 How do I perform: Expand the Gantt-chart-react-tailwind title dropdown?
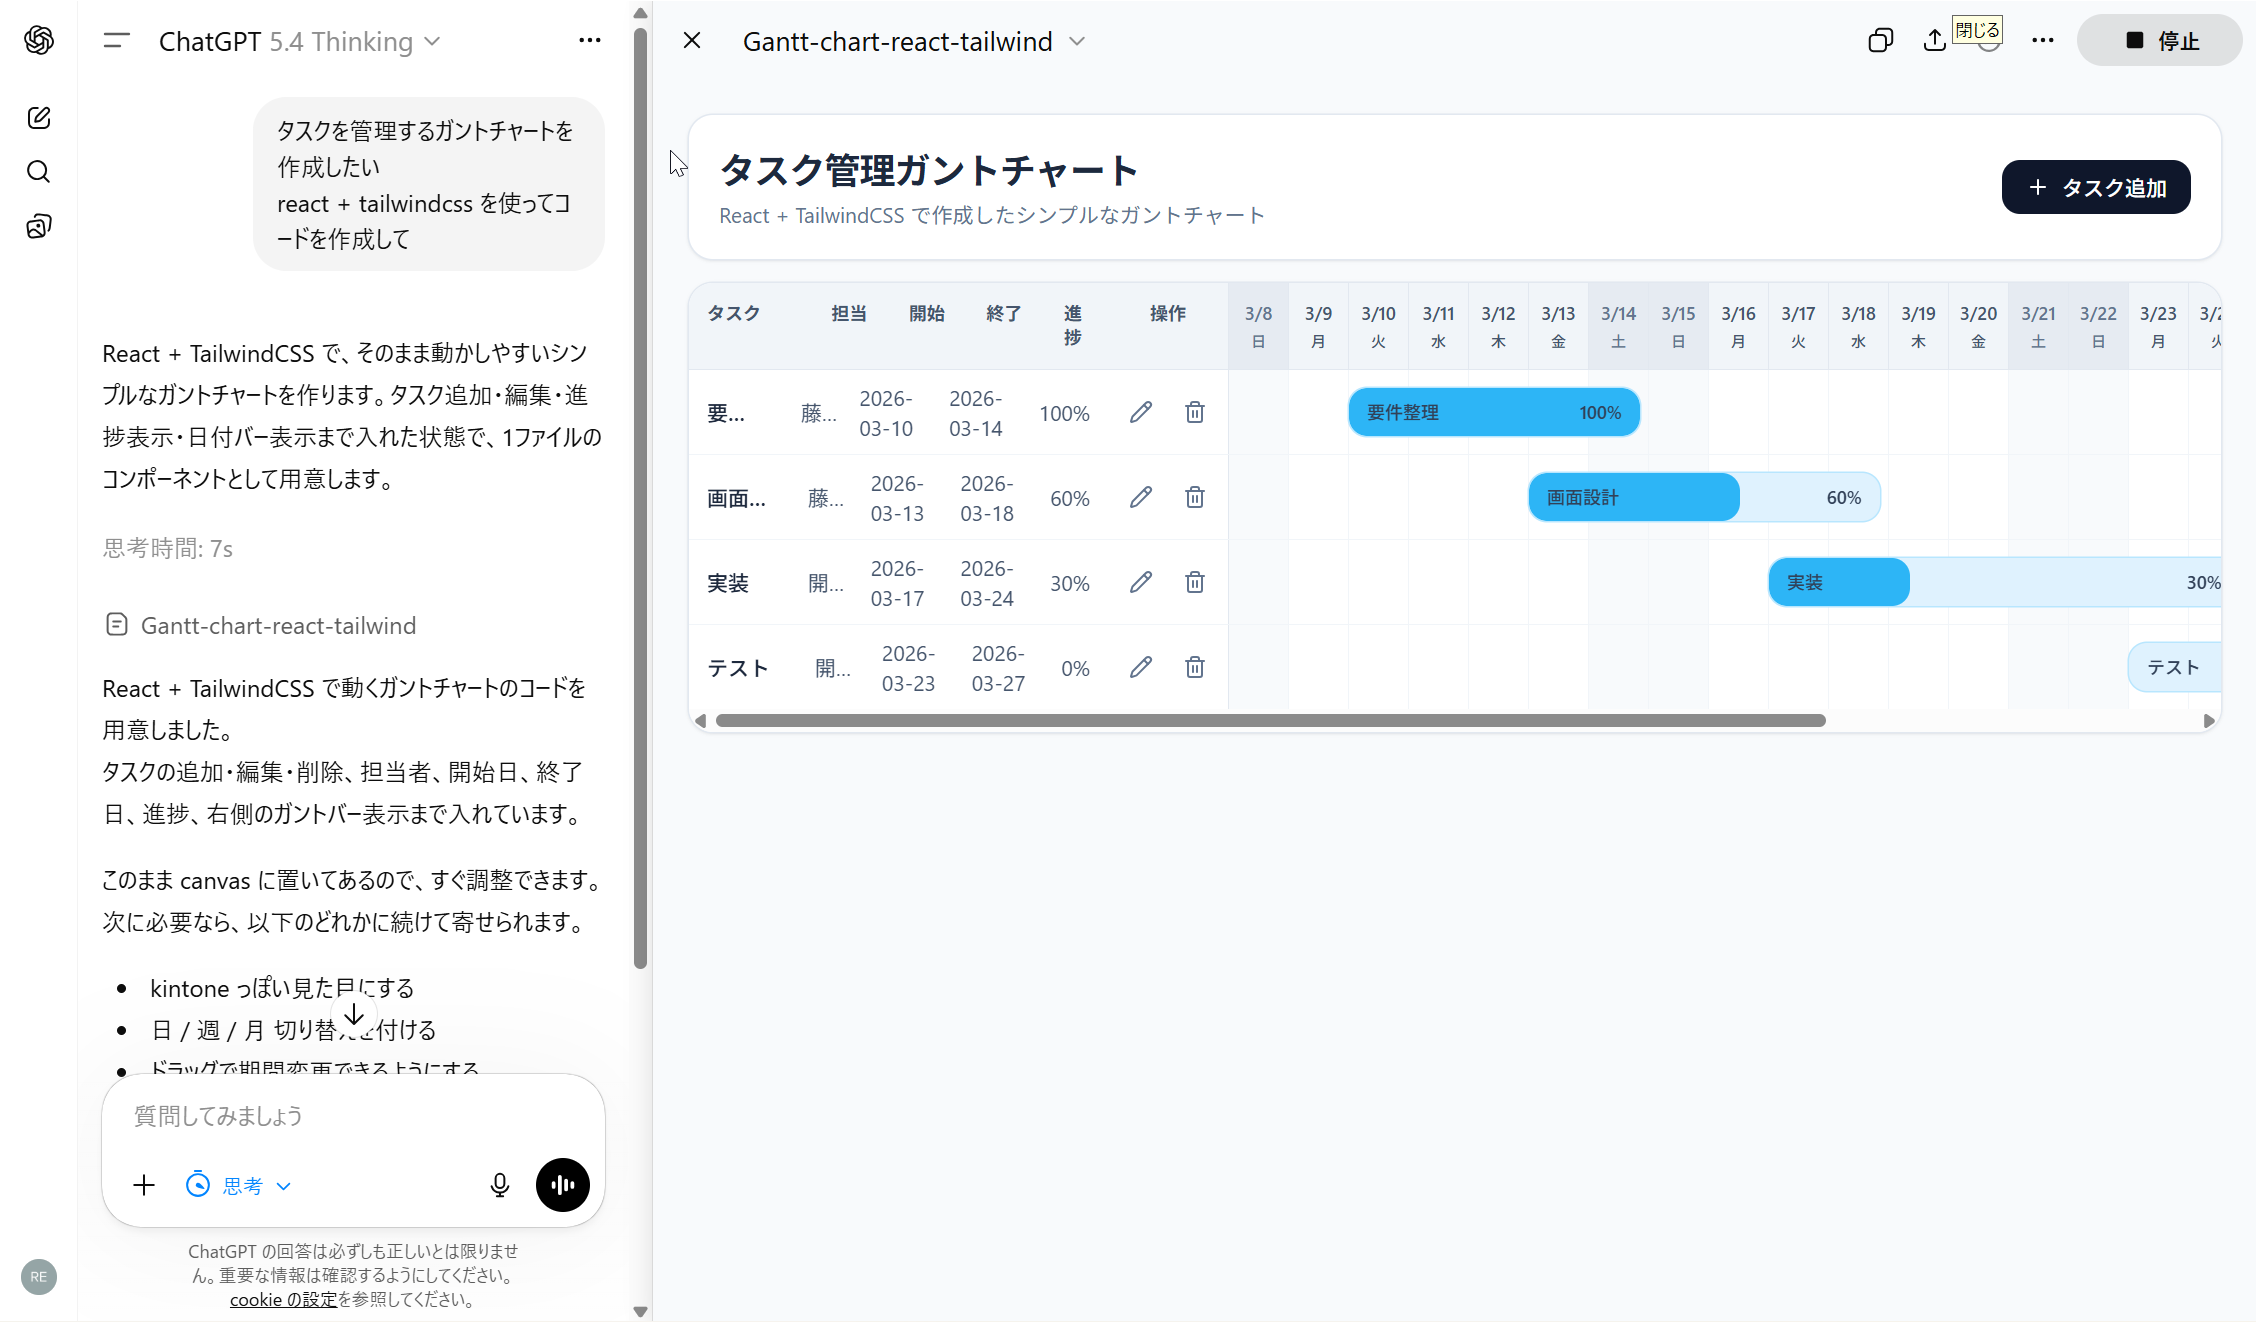click(x=1077, y=42)
